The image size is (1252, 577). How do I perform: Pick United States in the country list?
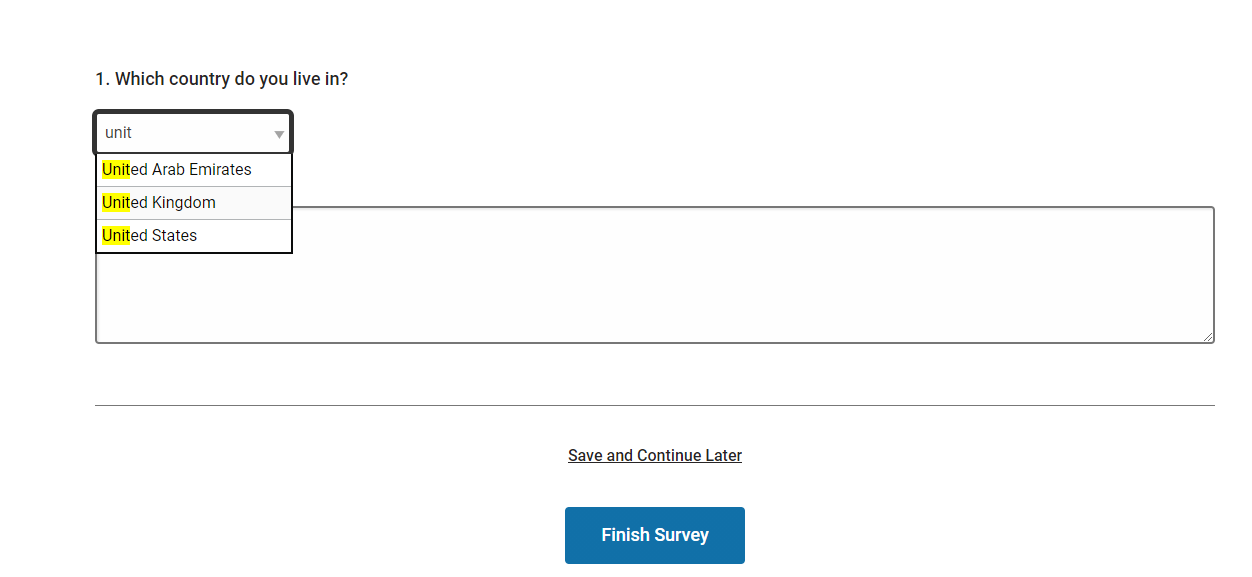(194, 236)
